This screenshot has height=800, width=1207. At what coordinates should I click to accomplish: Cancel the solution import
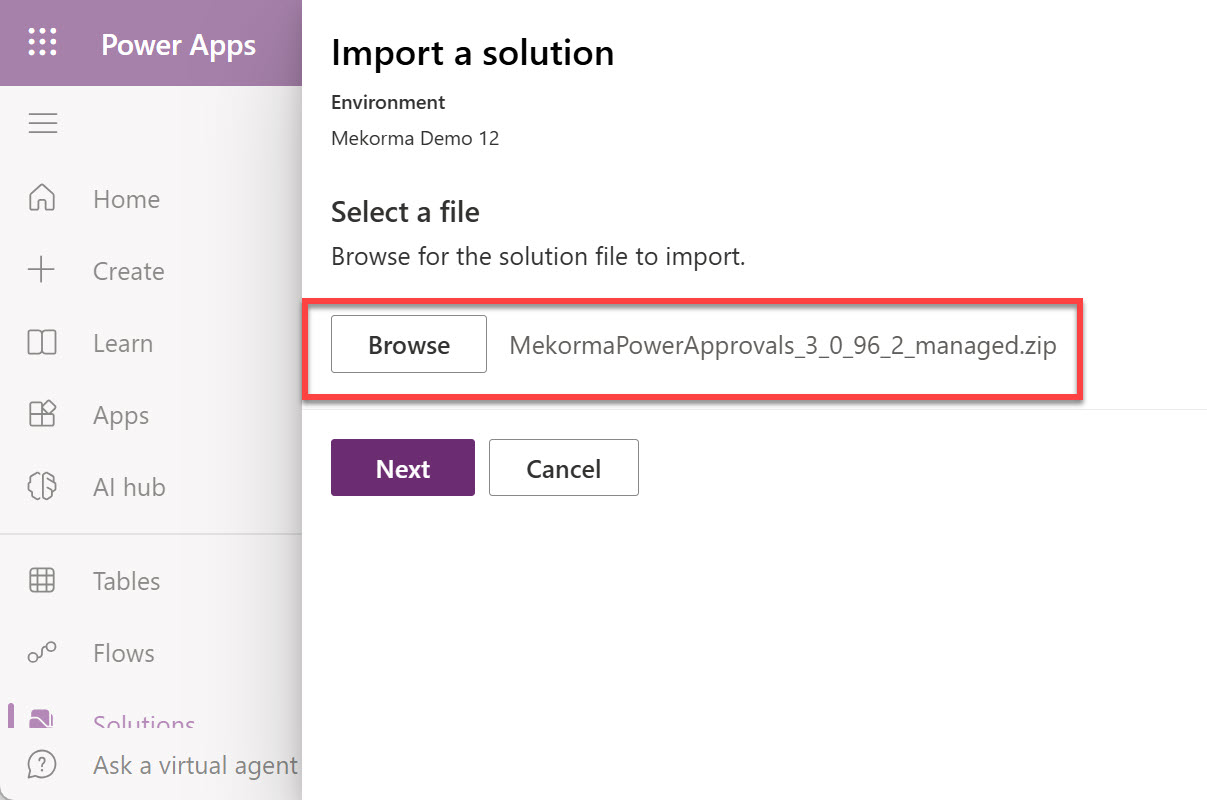[563, 468]
